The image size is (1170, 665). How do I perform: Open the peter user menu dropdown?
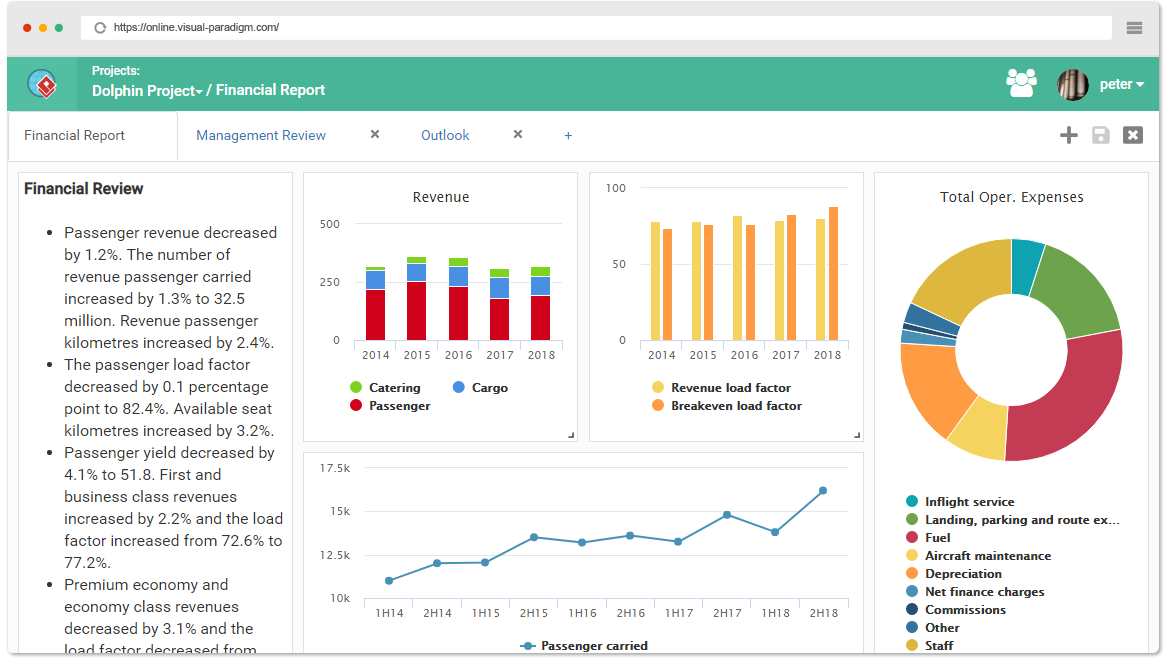(x=1121, y=84)
